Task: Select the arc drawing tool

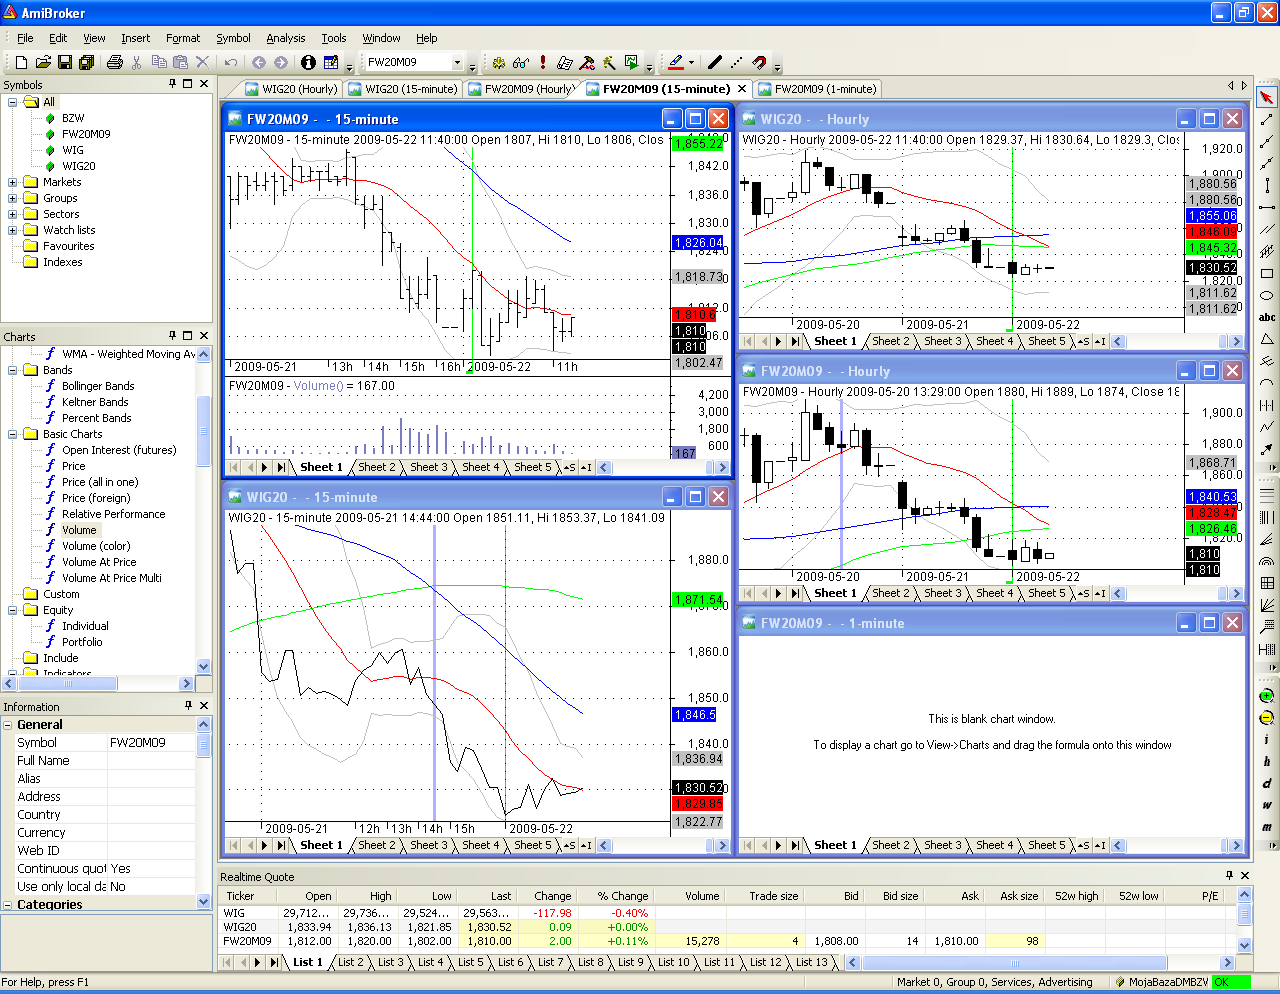Action: [x=1267, y=383]
